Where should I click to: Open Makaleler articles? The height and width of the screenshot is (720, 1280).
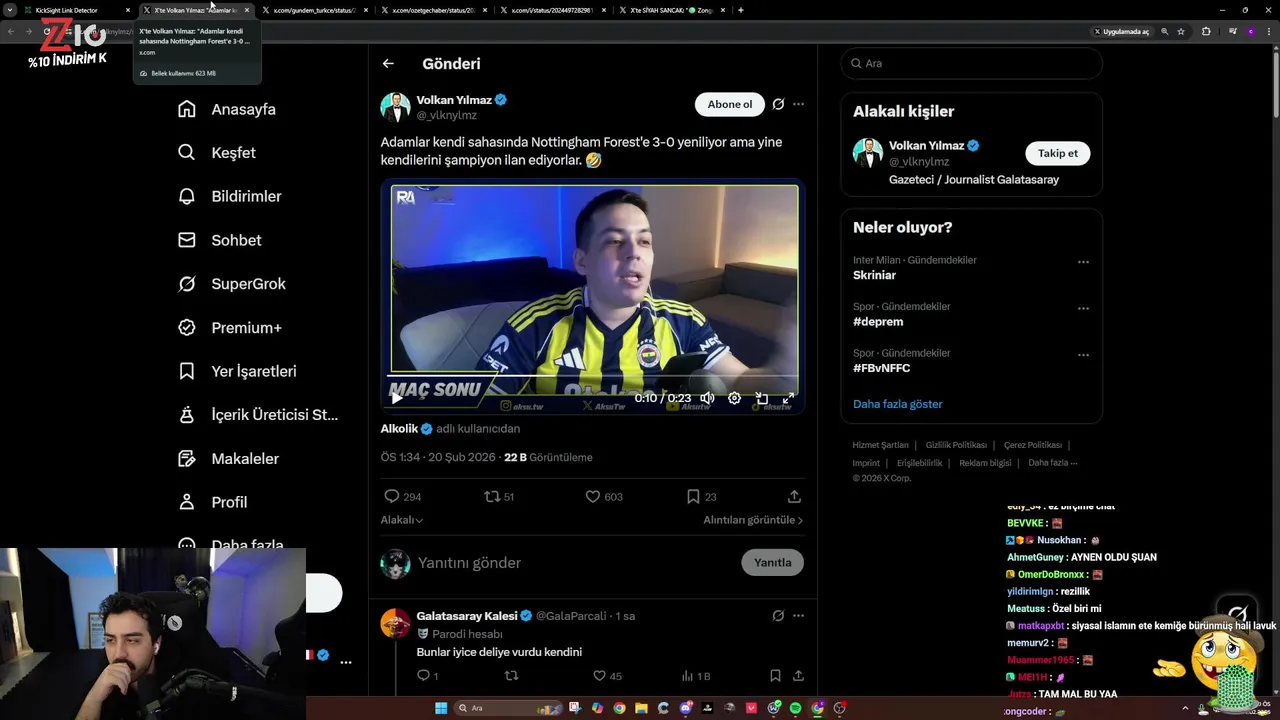pos(228,458)
